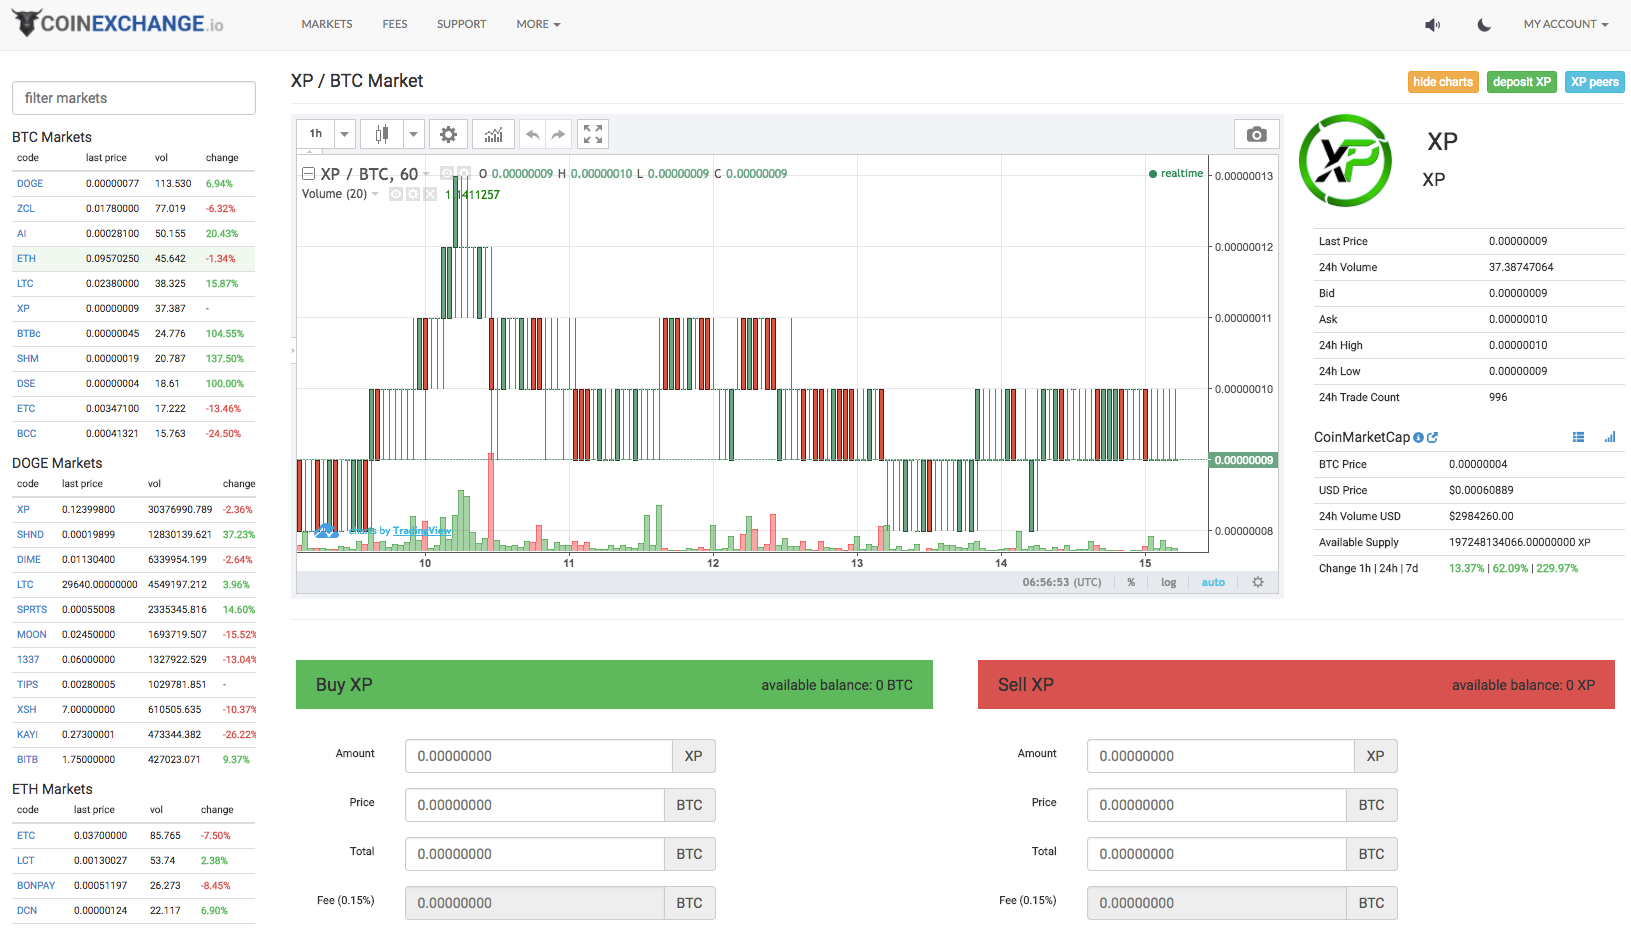Open ZCL in BTC Markets
Screen dimensions: 1631x929
coord(26,209)
